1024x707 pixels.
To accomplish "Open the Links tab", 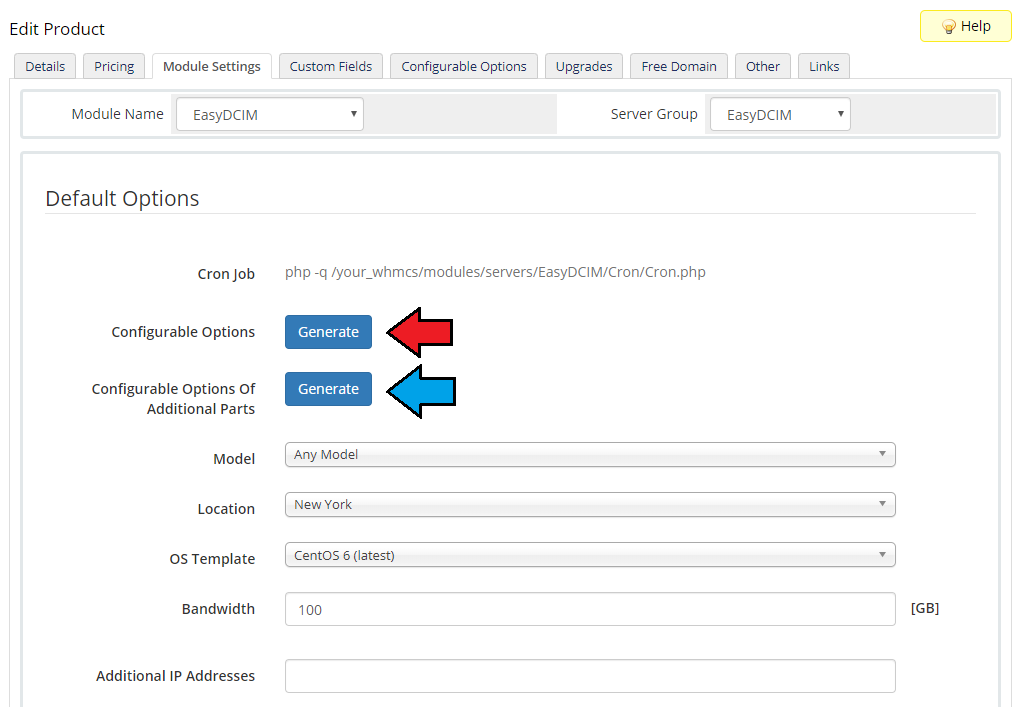I will coord(824,67).
